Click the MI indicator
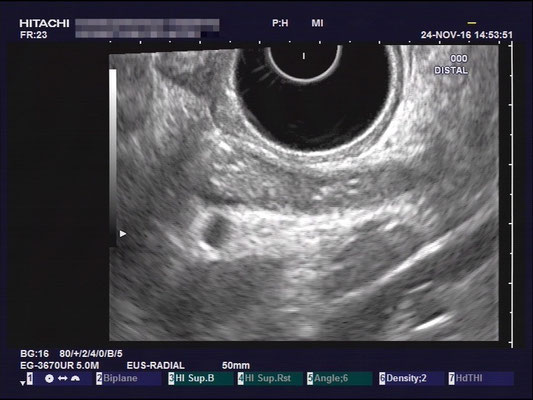 317,23
